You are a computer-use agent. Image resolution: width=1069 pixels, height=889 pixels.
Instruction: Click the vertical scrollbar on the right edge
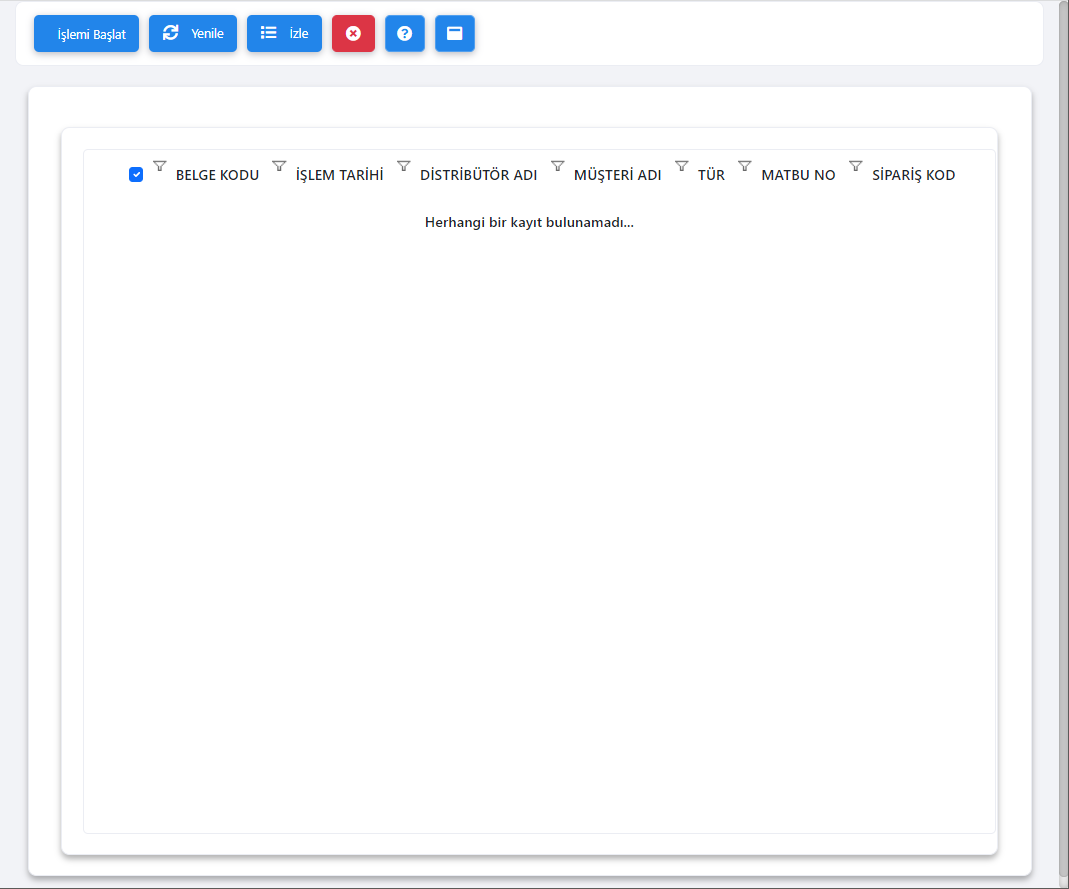coord(1063,440)
